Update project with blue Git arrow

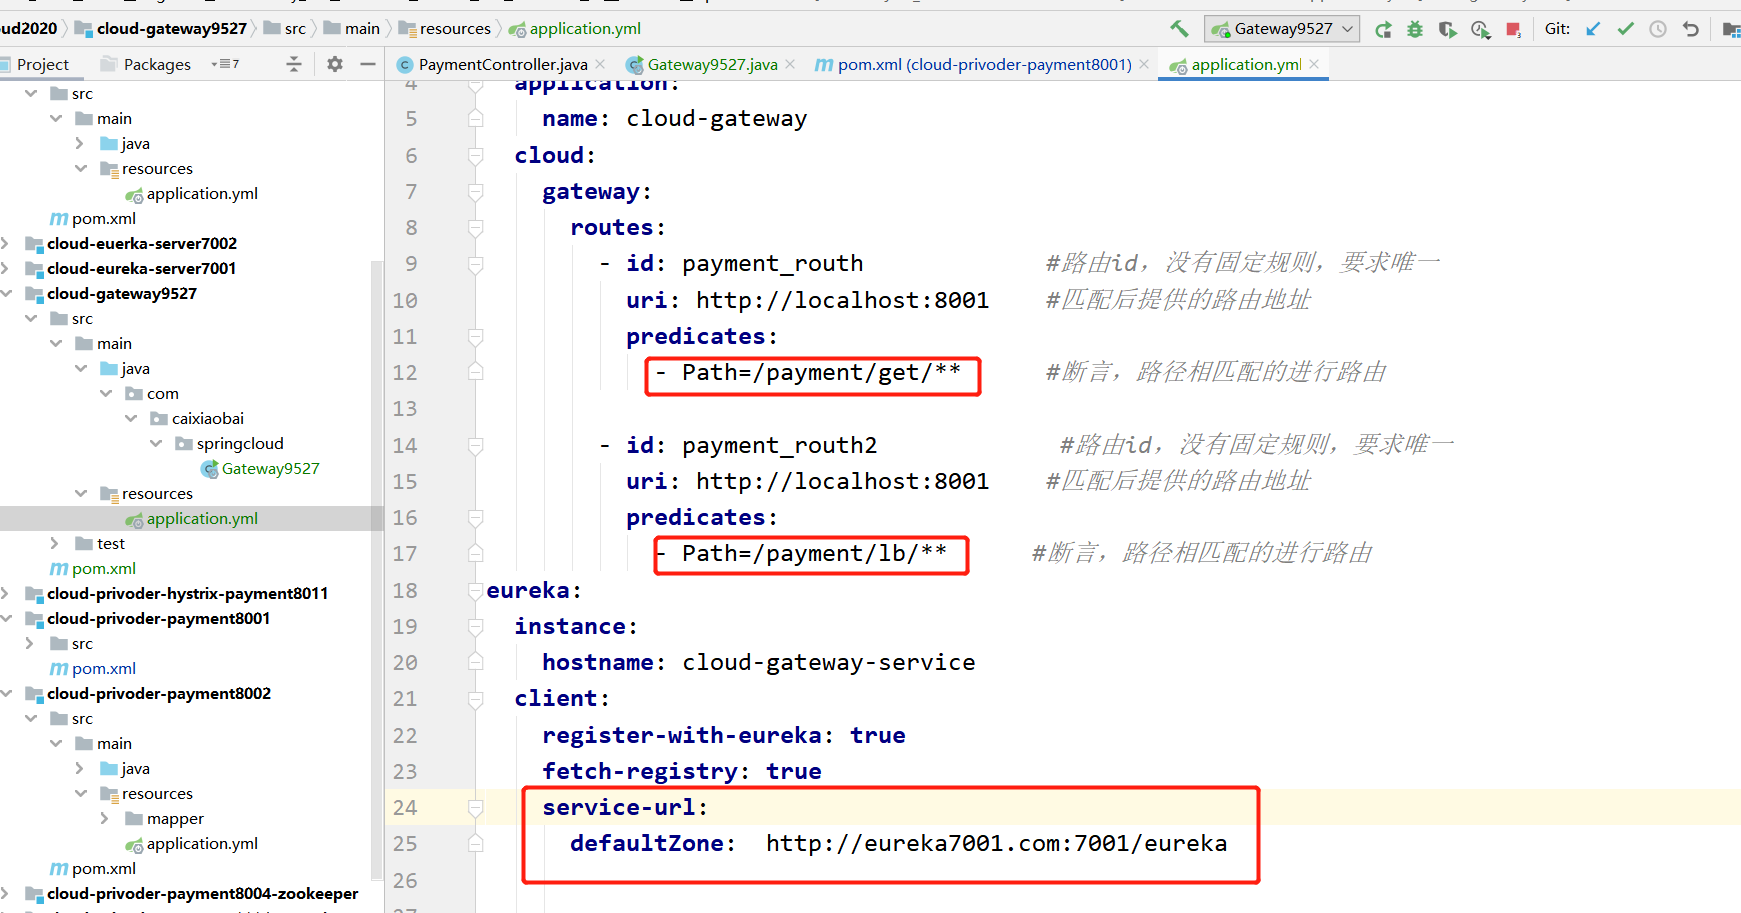click(1593, 29)
